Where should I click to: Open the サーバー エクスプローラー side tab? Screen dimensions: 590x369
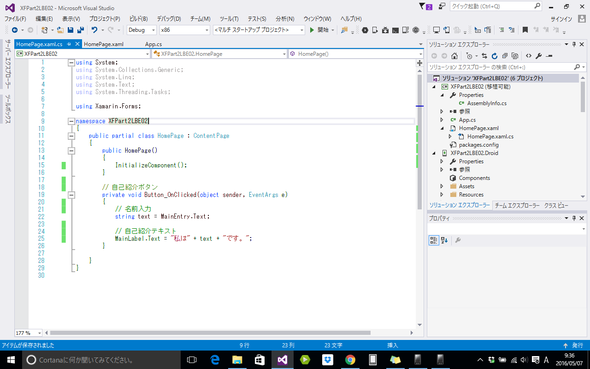click(x=8, y=64)
